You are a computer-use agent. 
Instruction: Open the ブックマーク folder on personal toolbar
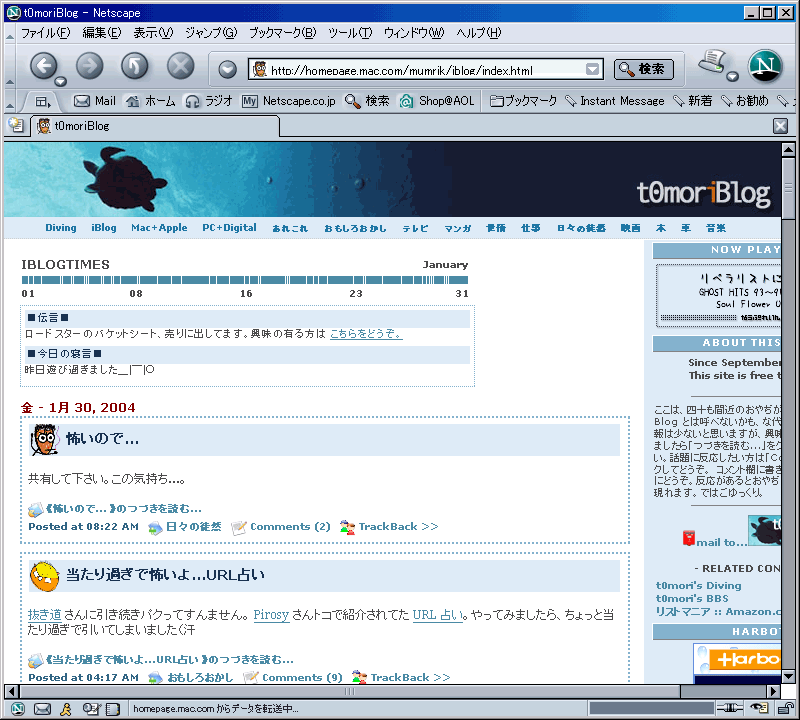[523, 101]
